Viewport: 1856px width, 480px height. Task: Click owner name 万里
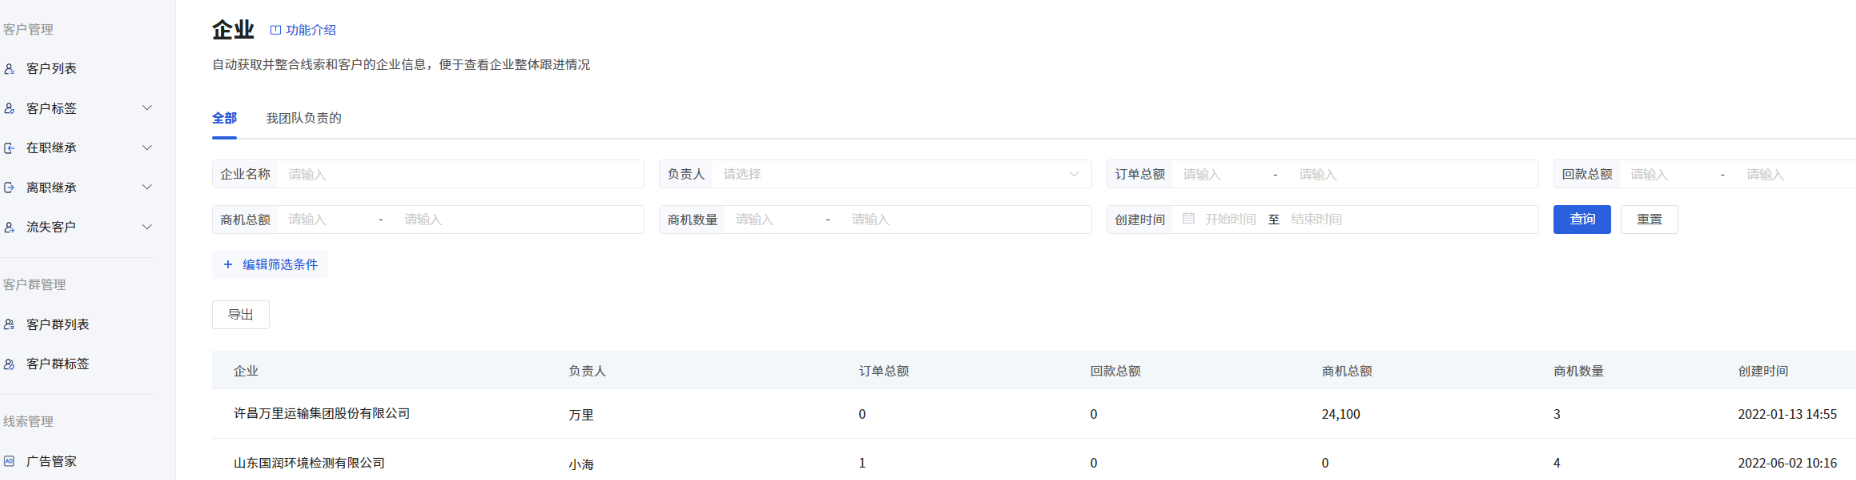coord(581,415)
